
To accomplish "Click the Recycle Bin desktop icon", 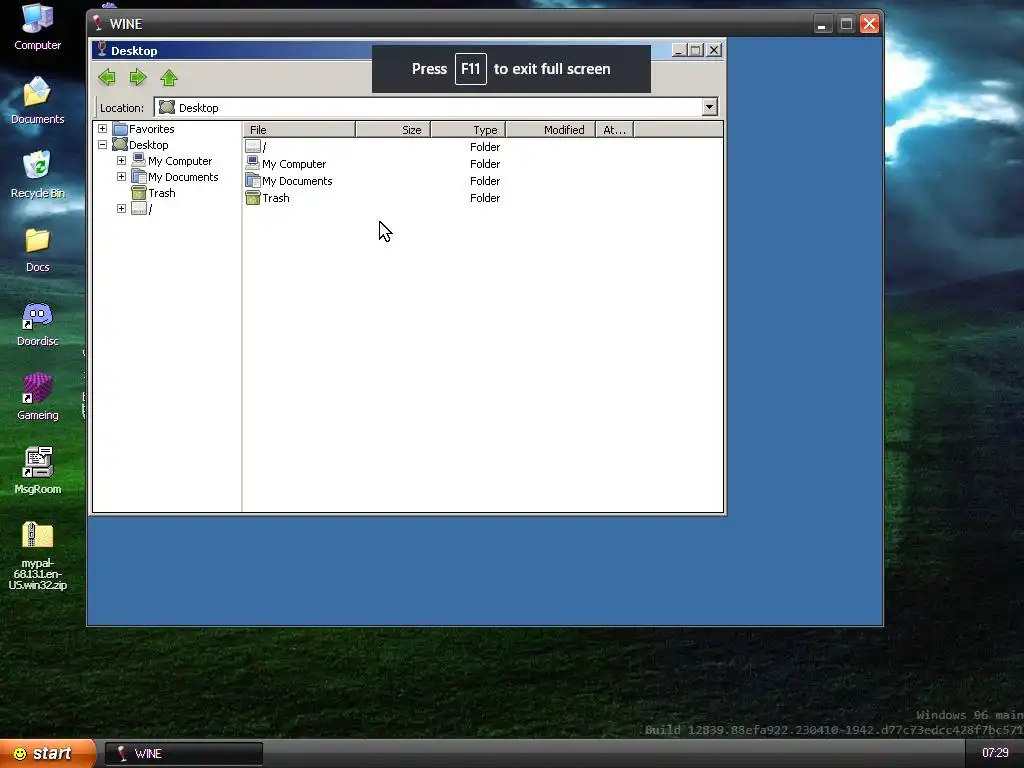I will (x=37, y=175).
